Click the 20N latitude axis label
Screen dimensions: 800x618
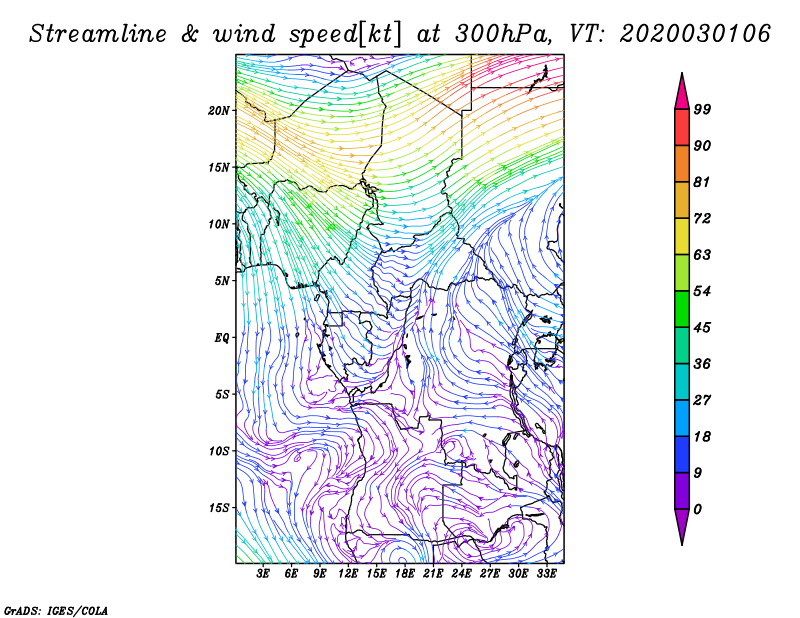(x=219, y=111)
